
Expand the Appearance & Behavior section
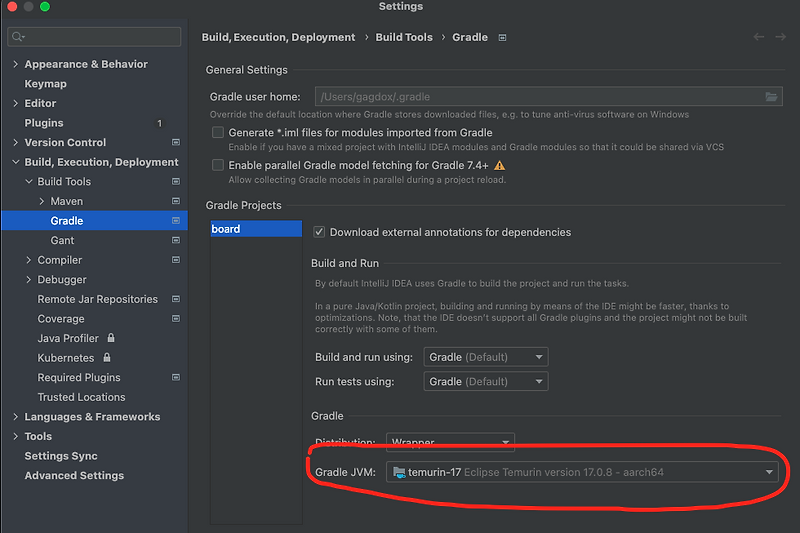15,64
